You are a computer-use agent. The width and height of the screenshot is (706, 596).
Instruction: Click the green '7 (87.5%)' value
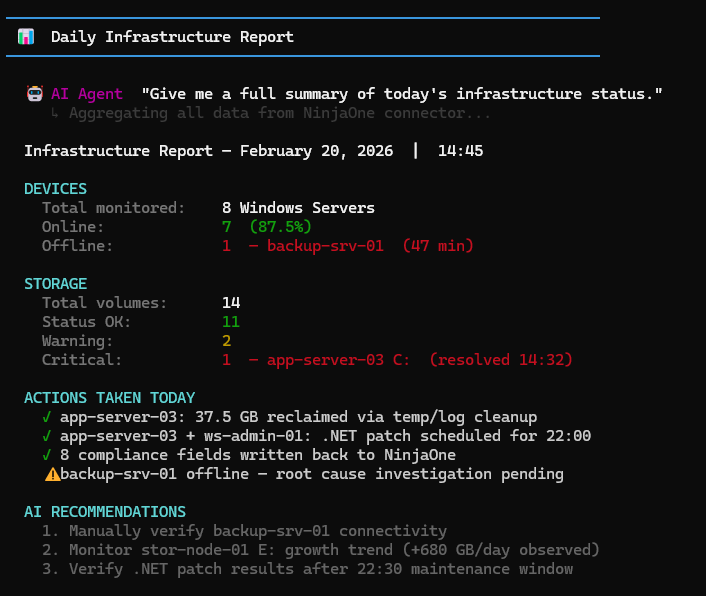267,227
